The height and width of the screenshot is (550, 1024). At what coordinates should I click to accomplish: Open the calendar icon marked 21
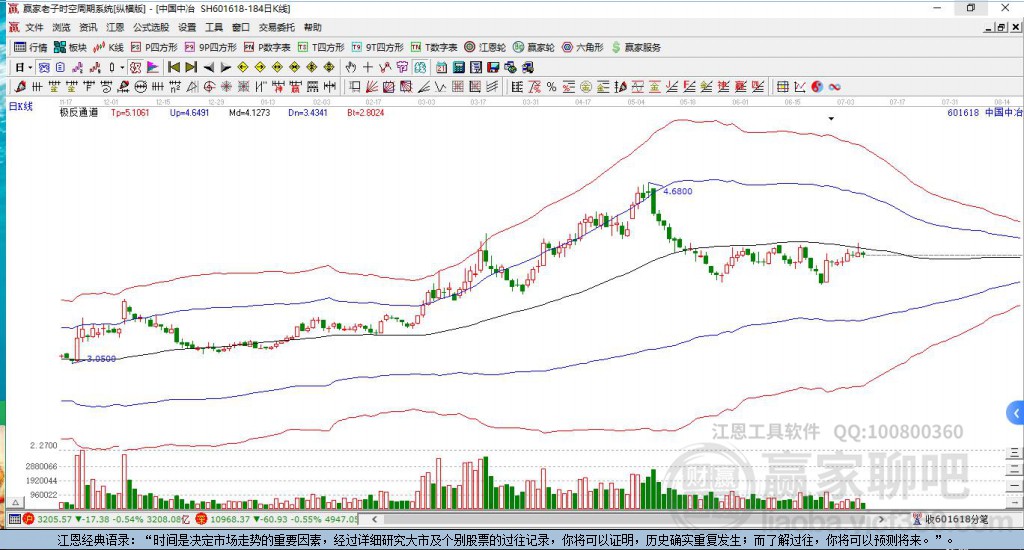coord(441,67)
